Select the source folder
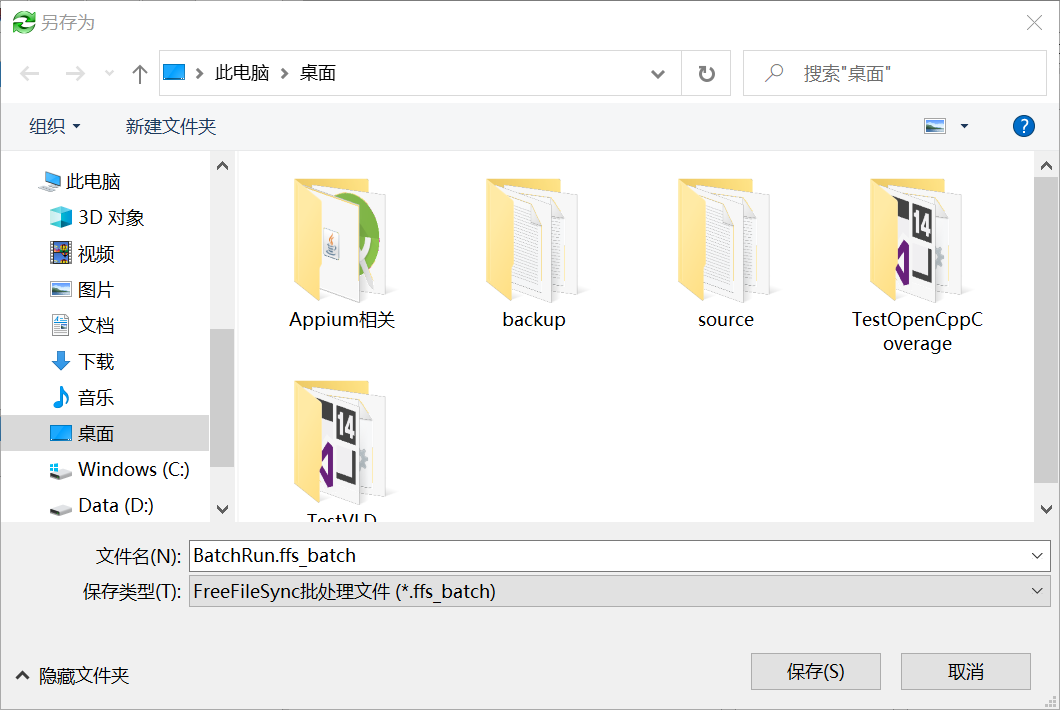 click(x=725, y=254)
